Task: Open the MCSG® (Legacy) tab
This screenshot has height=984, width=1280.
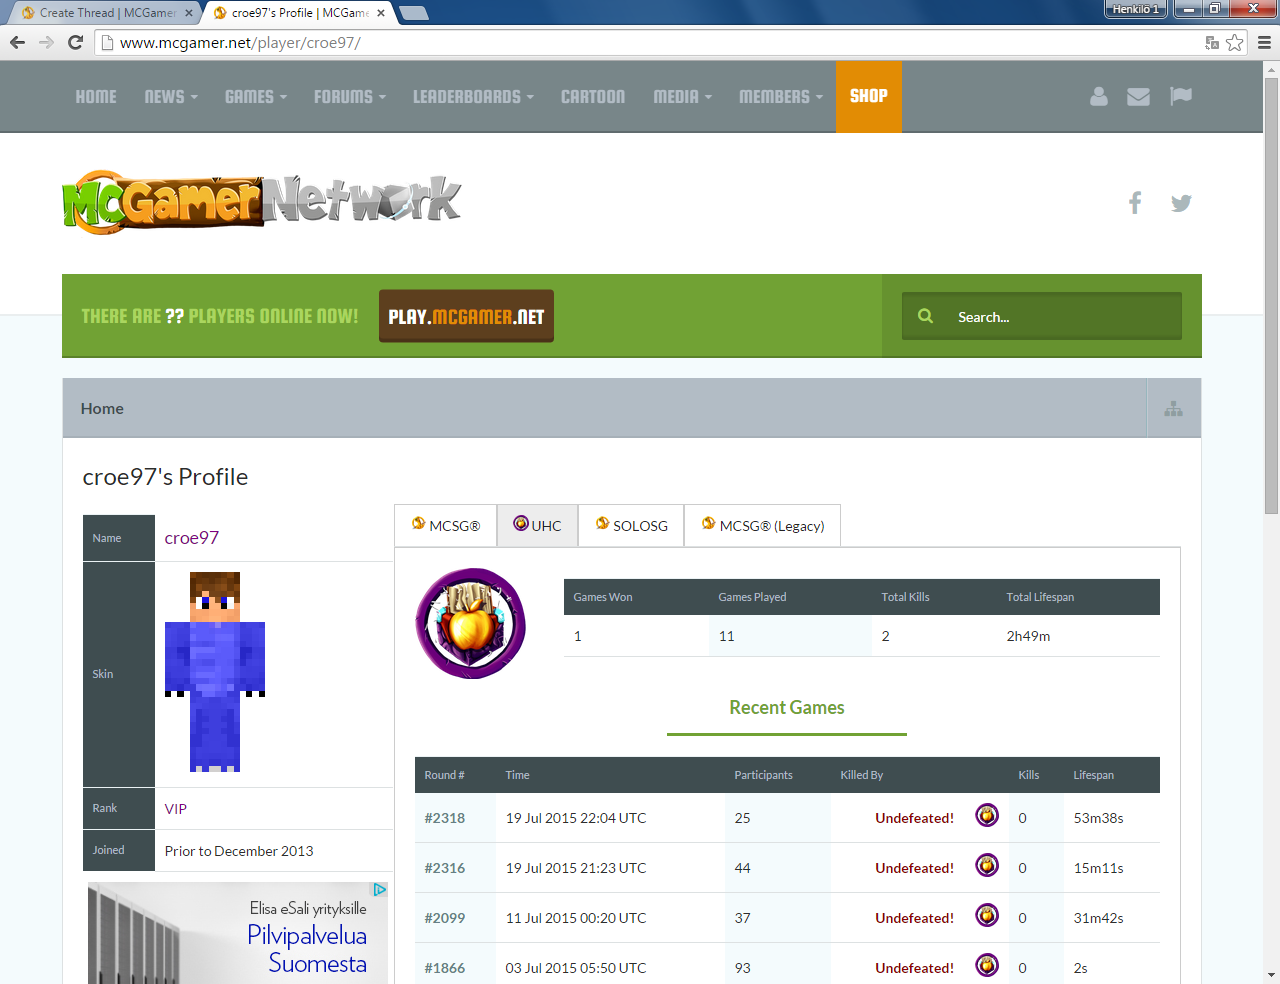Action: click(763, 525)
